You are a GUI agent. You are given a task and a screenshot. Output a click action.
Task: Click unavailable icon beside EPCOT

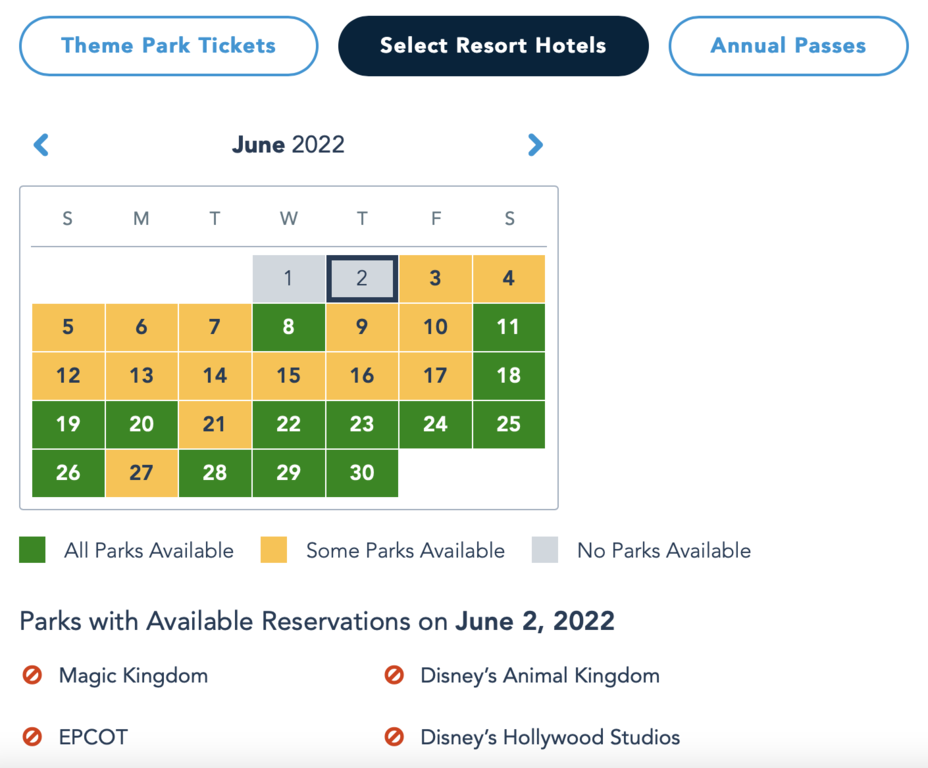[x=32, y=737]
